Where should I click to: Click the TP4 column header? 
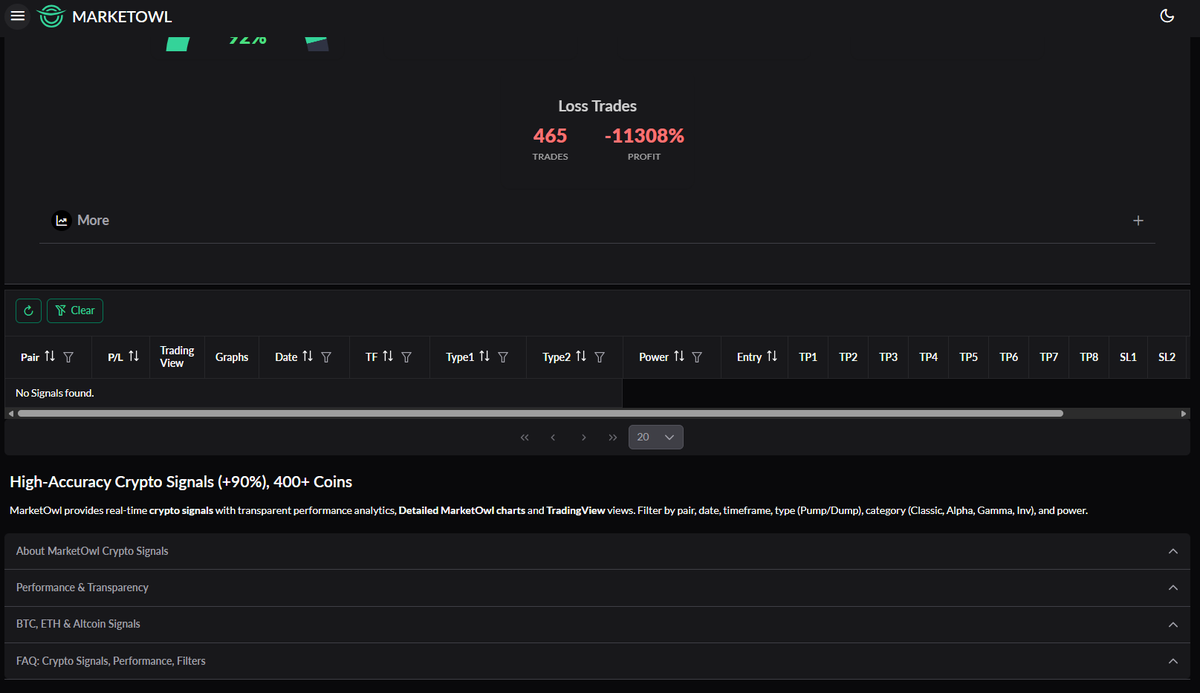(928, 357)
